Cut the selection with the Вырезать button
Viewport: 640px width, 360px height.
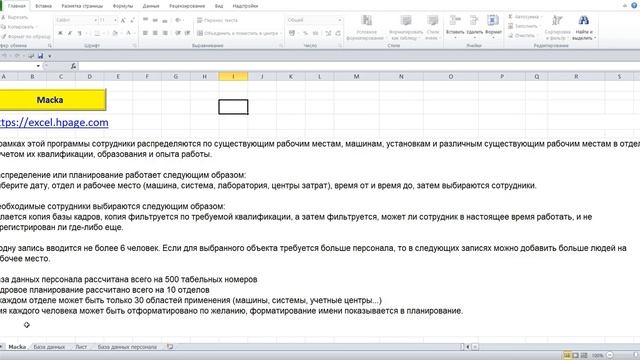point(15,17)
